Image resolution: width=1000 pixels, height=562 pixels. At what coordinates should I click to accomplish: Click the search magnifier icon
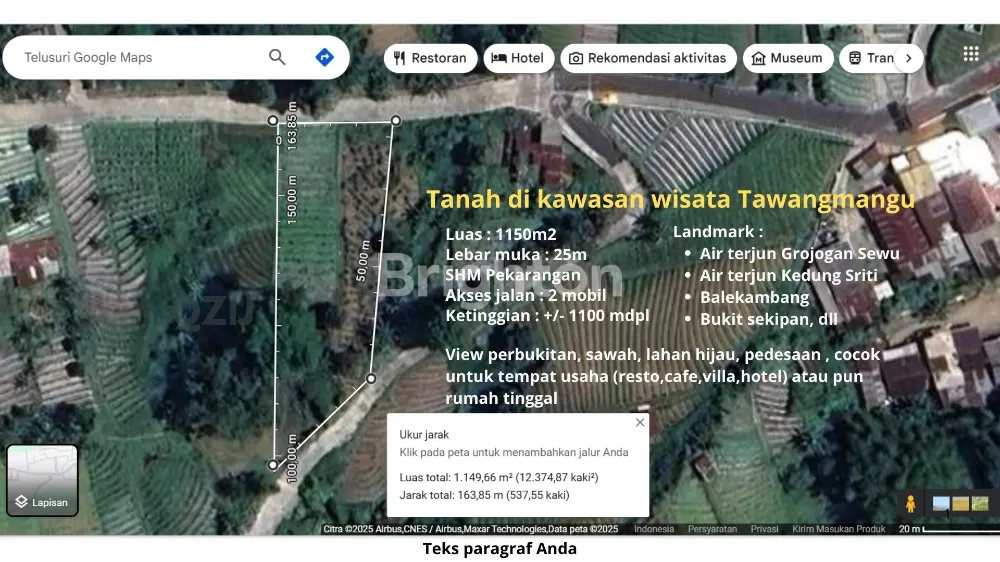click(x=277, y=58)
